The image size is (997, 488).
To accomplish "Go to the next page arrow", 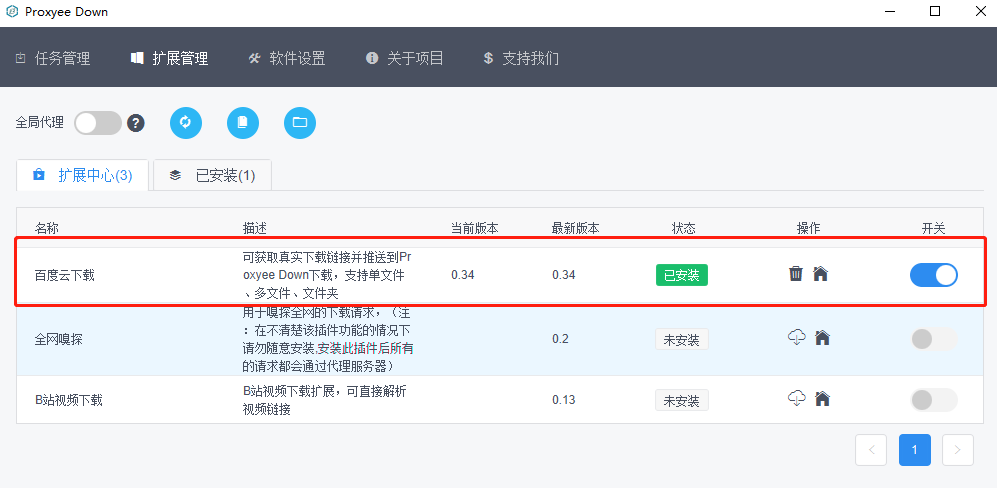I will [x=958, y=450].
